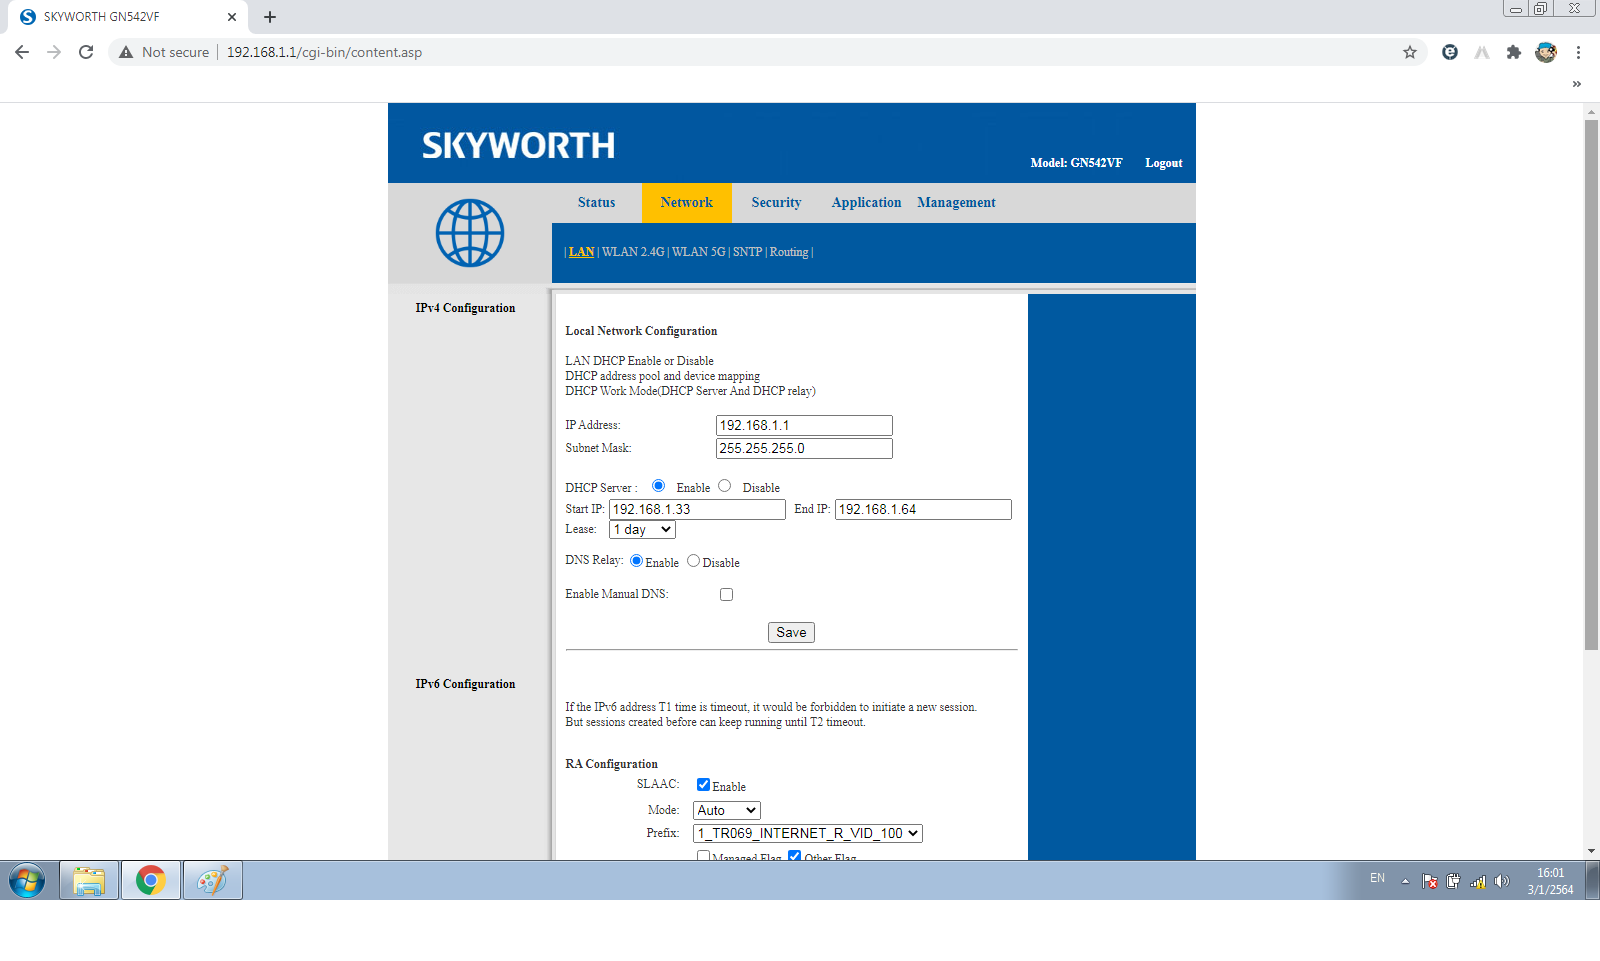1600x961 pixels.
Task: Select the Network tab
Action: click(x=687, y=203)
